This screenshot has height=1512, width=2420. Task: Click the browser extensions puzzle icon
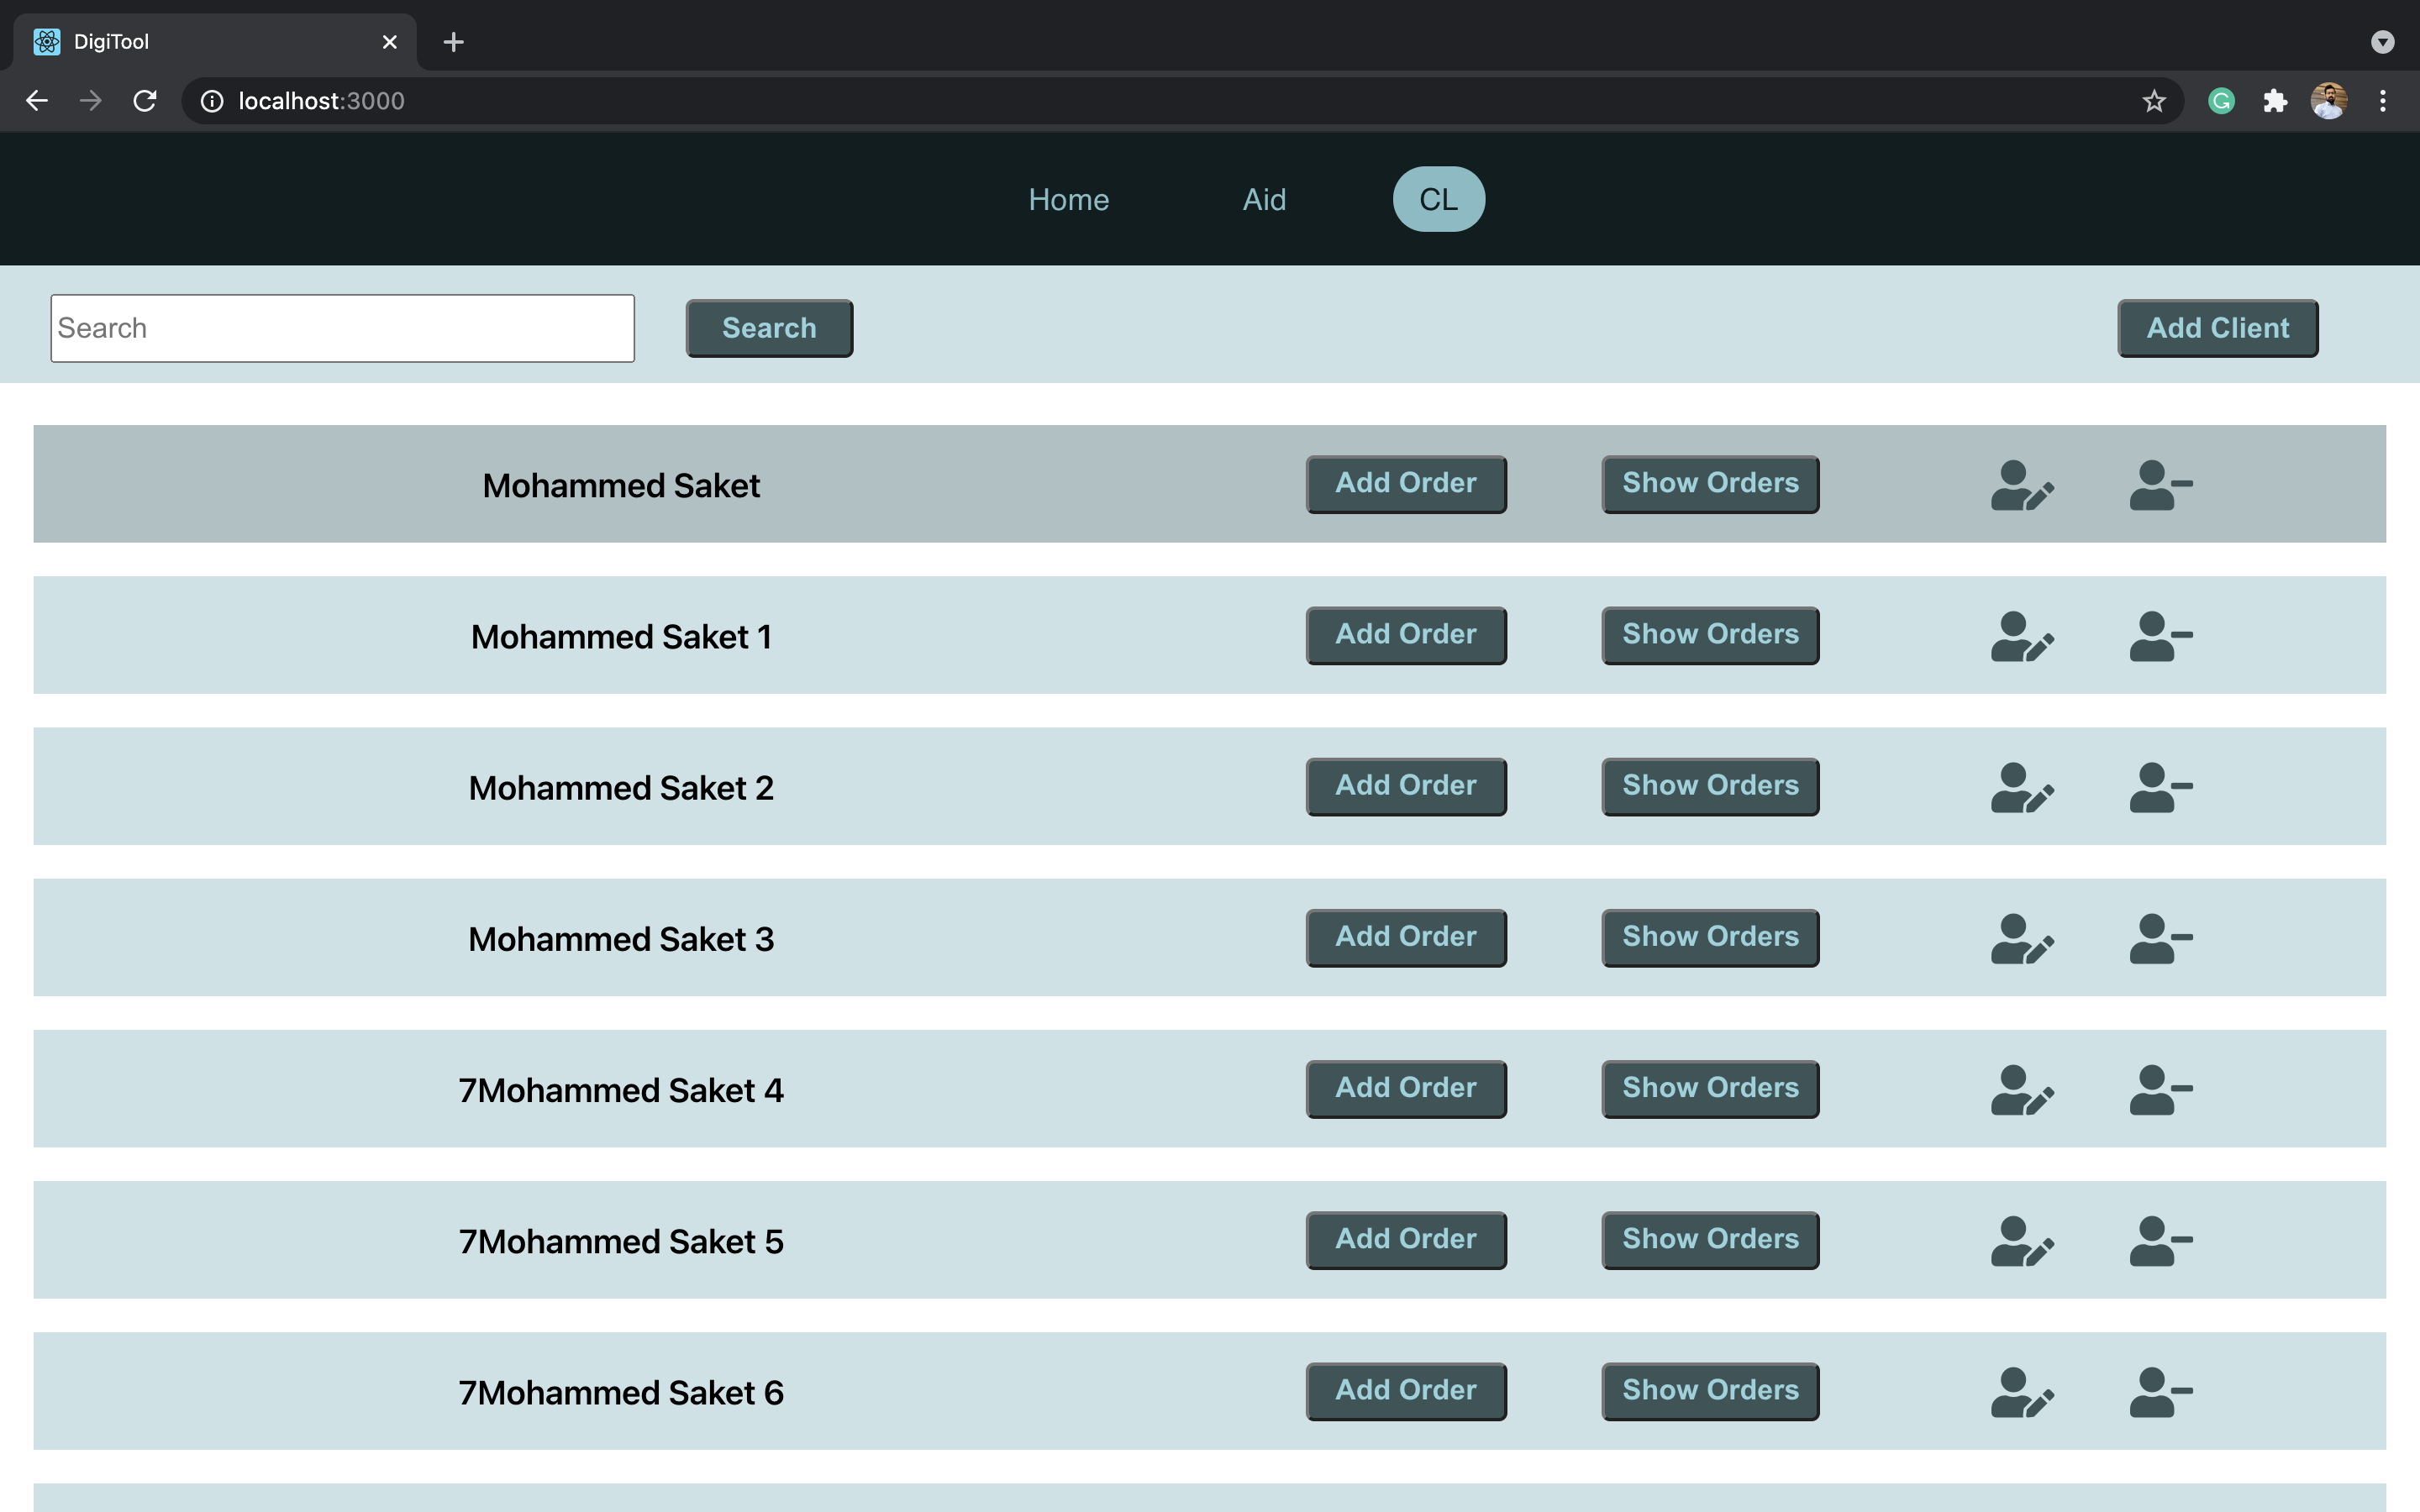(2275, 100)
